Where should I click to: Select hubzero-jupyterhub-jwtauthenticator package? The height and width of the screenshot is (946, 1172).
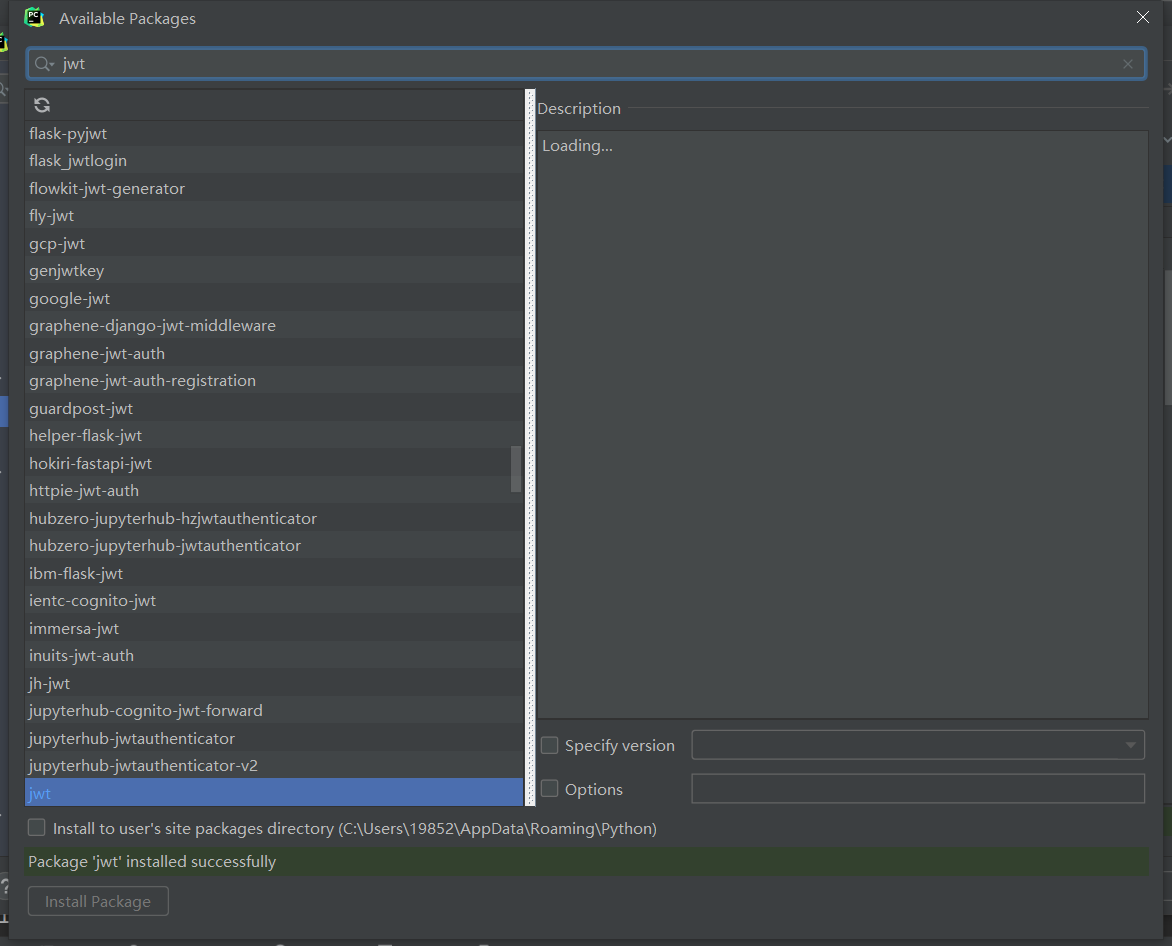[274, 545]
